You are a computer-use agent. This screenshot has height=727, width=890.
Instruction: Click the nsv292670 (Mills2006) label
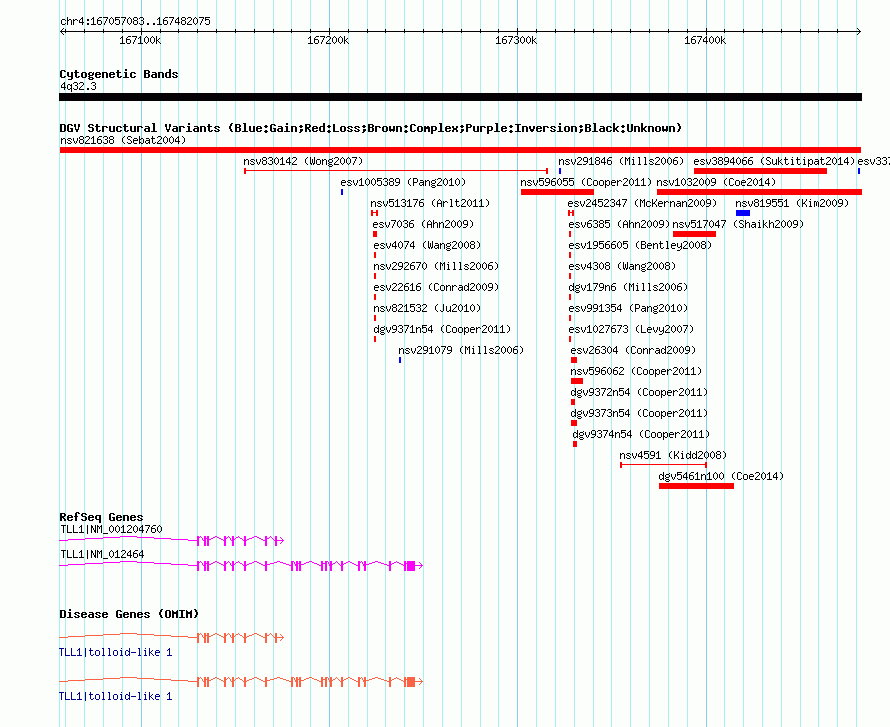point(436,266)
